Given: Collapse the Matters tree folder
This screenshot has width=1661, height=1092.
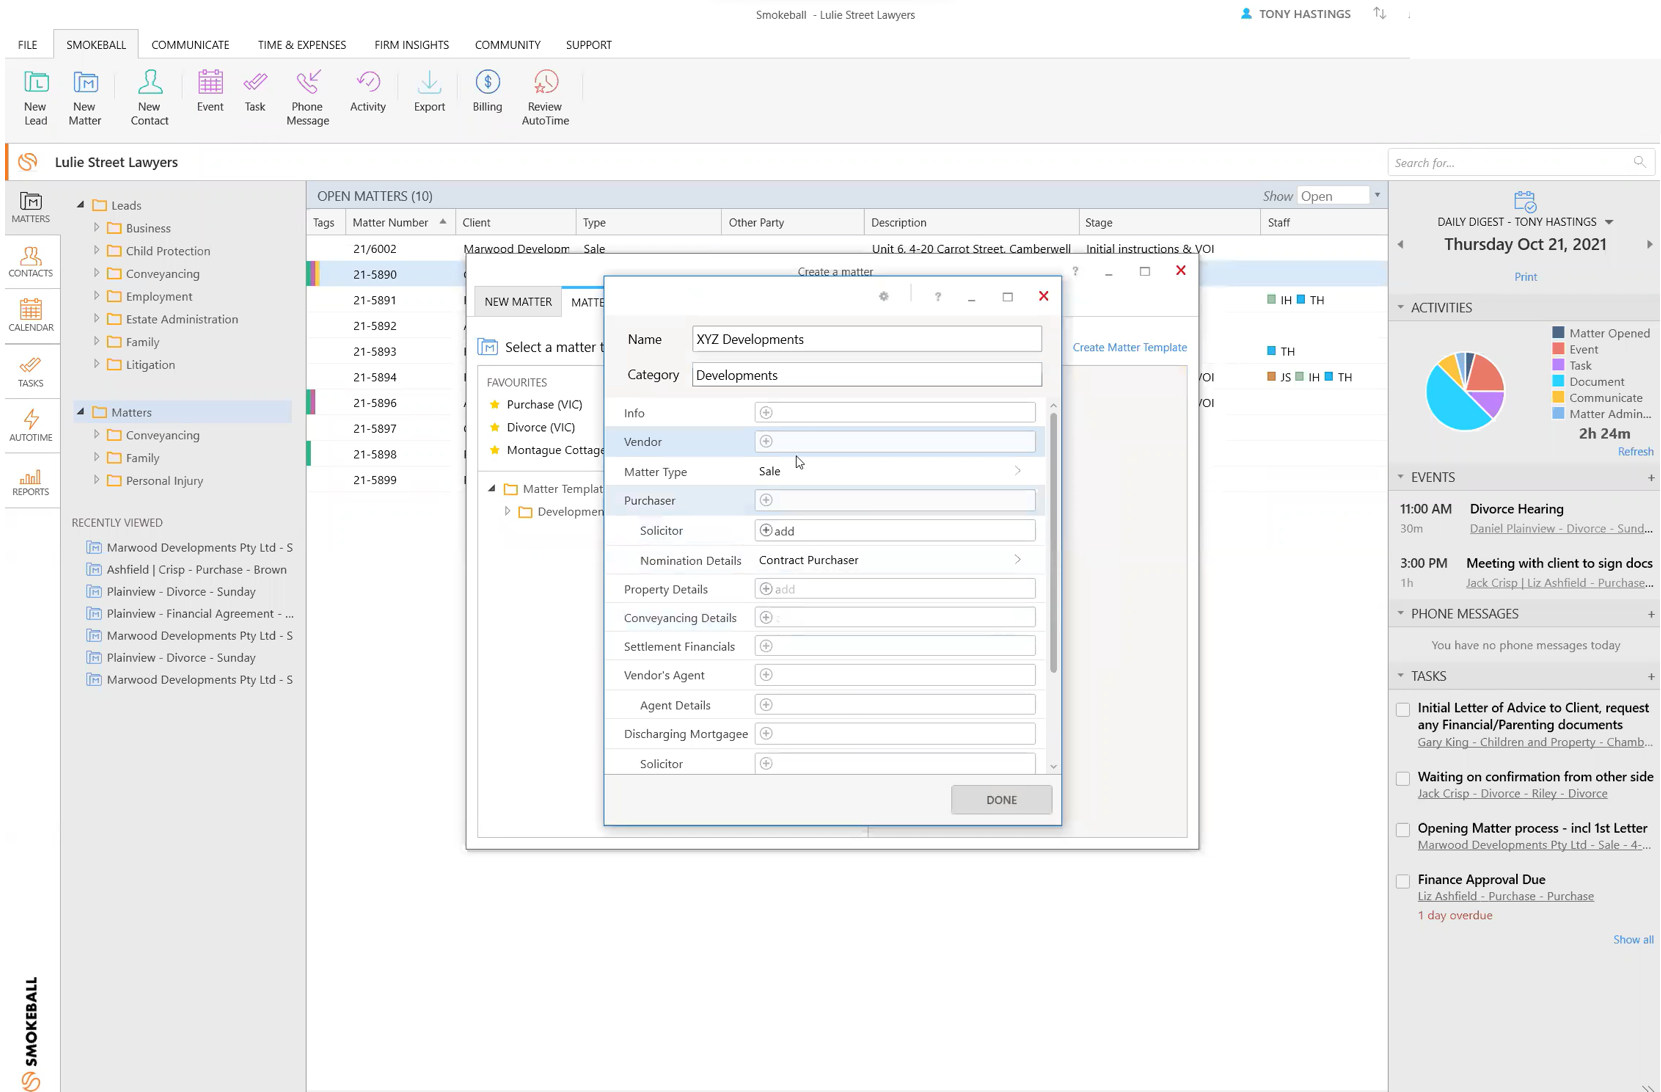Looking at the screenshot, I should [81, 411].
